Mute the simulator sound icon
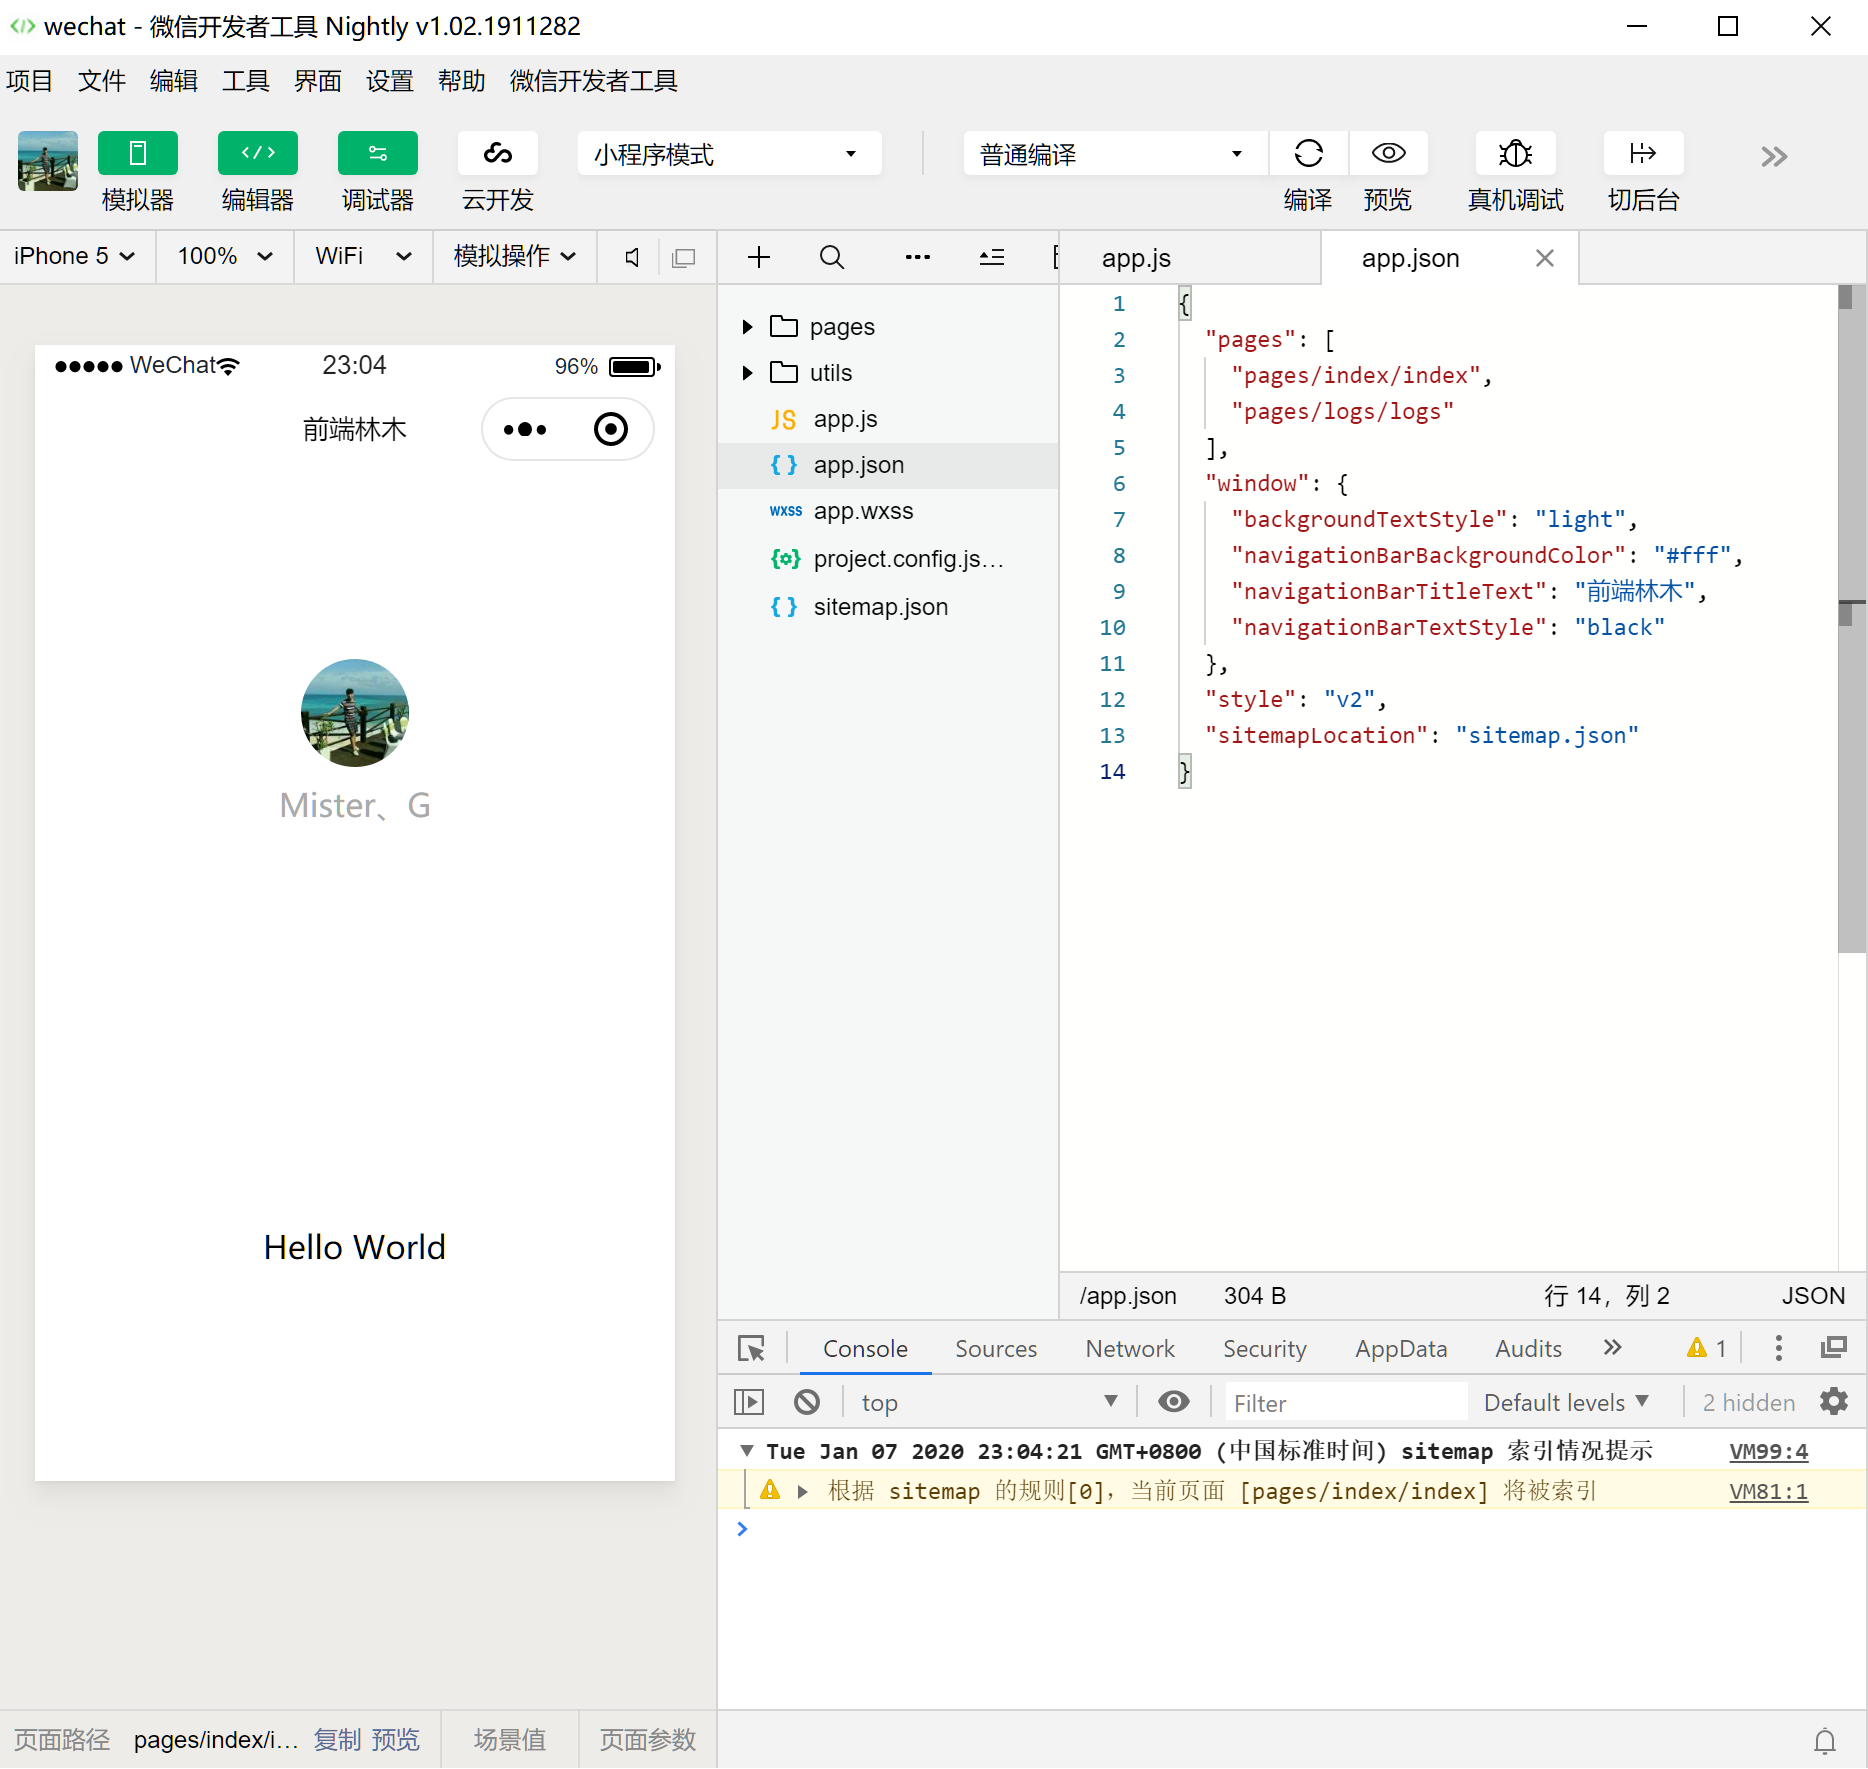 click(632, 257)
